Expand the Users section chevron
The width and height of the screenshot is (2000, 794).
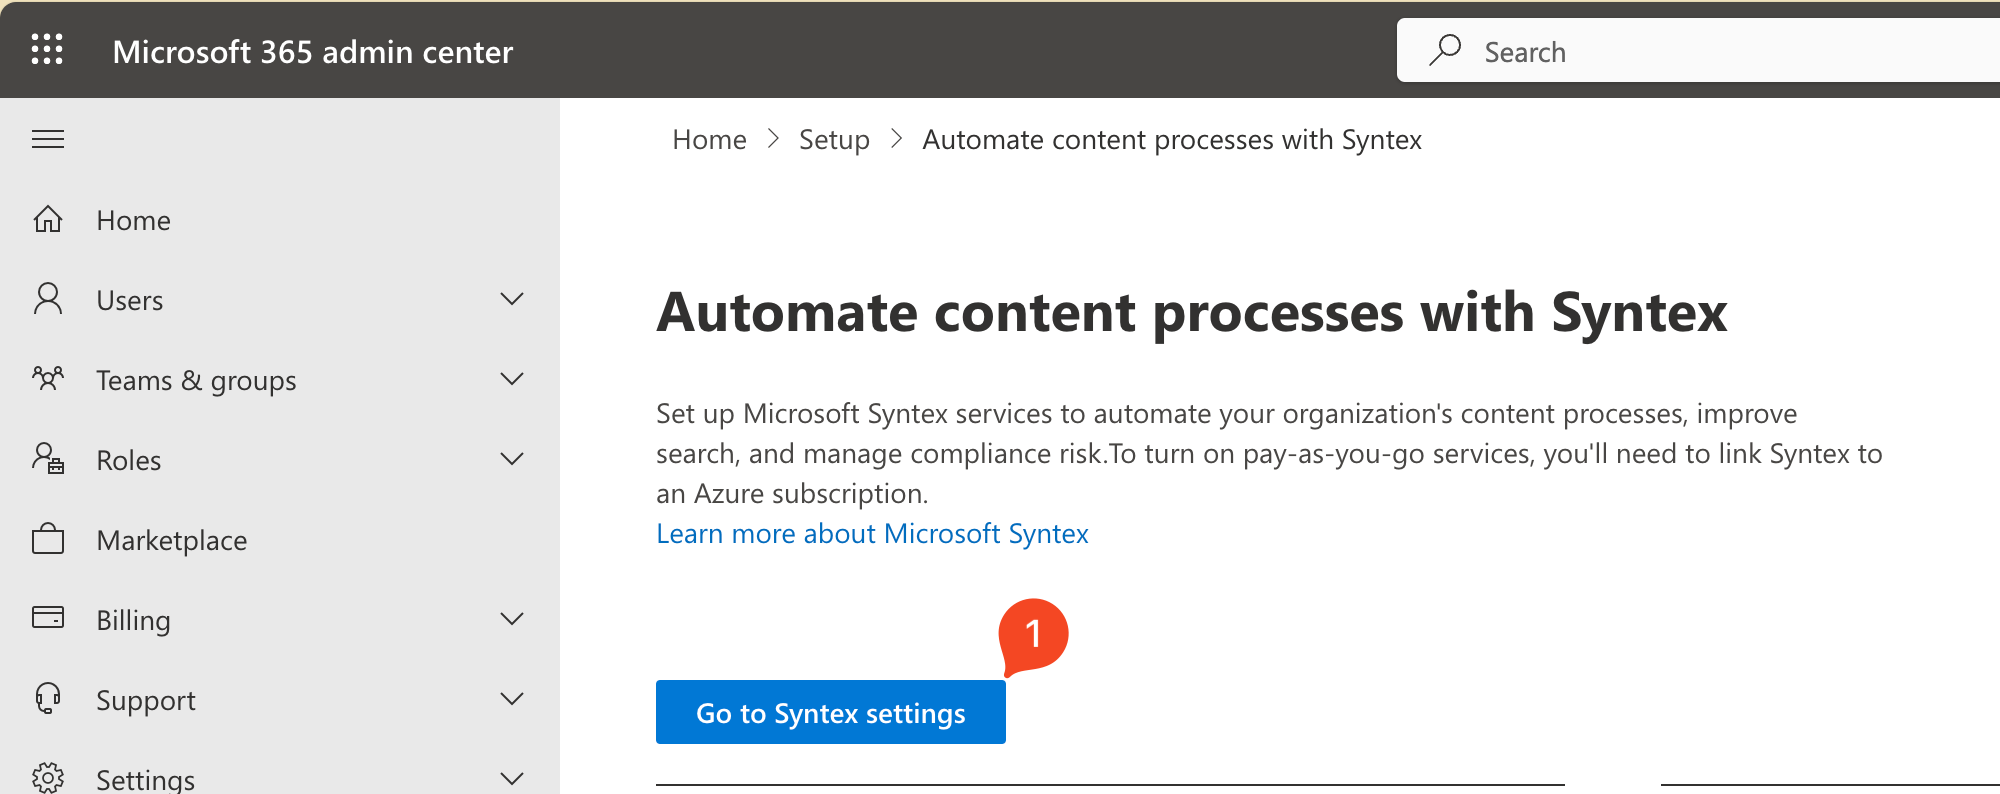click(x=512, y=299)
